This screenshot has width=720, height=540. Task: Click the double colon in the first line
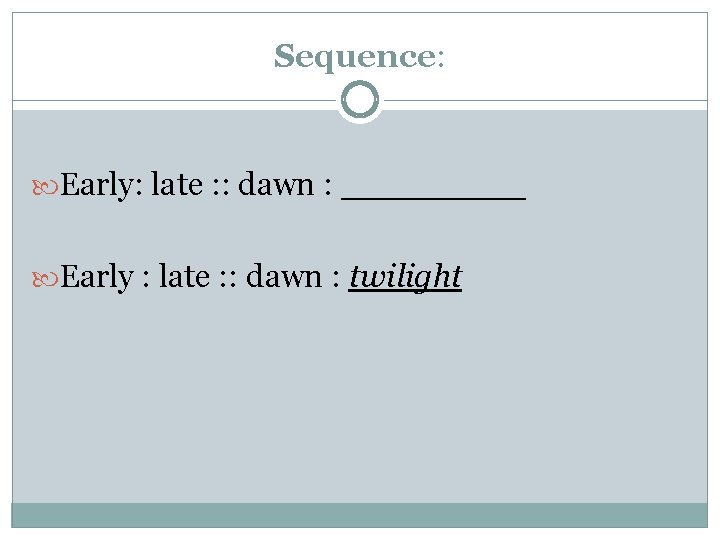pyautogui.click(x=220, y=187)
